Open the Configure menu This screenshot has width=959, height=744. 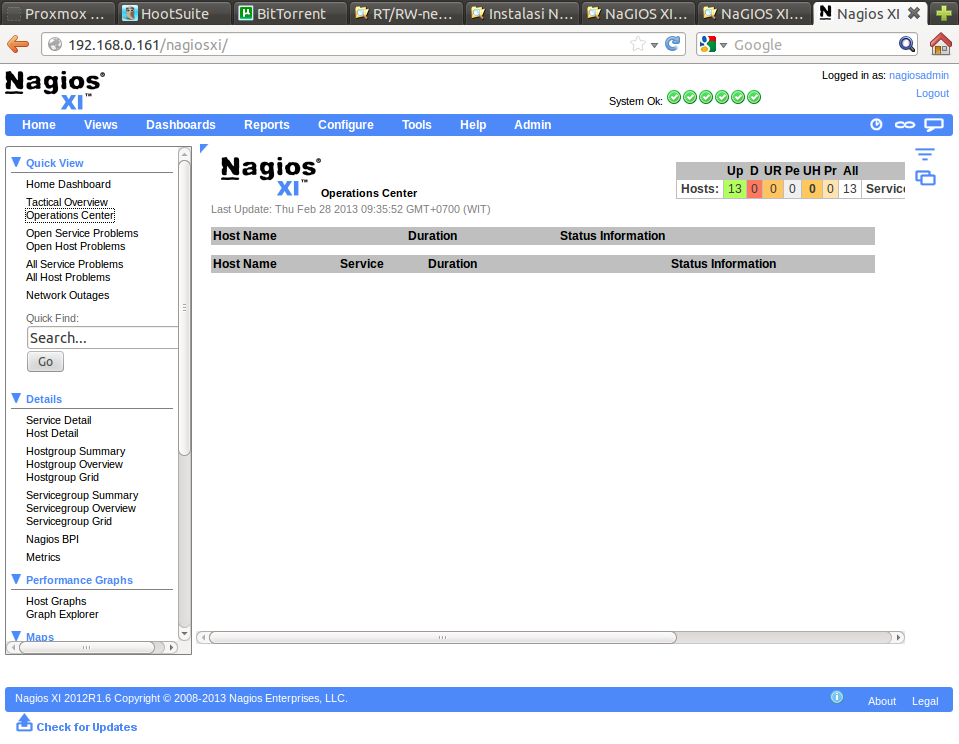[x=345, y=125]
